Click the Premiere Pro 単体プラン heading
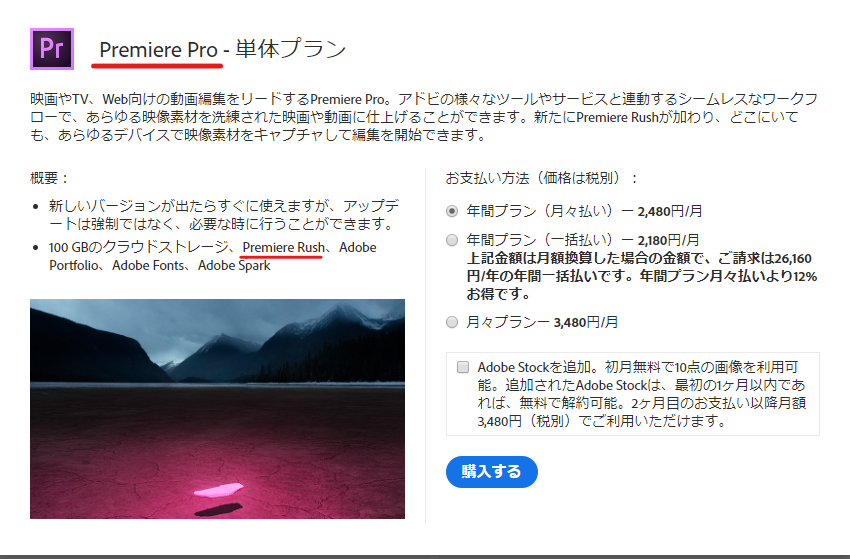 pyautogui.click(x=223, y=49)
